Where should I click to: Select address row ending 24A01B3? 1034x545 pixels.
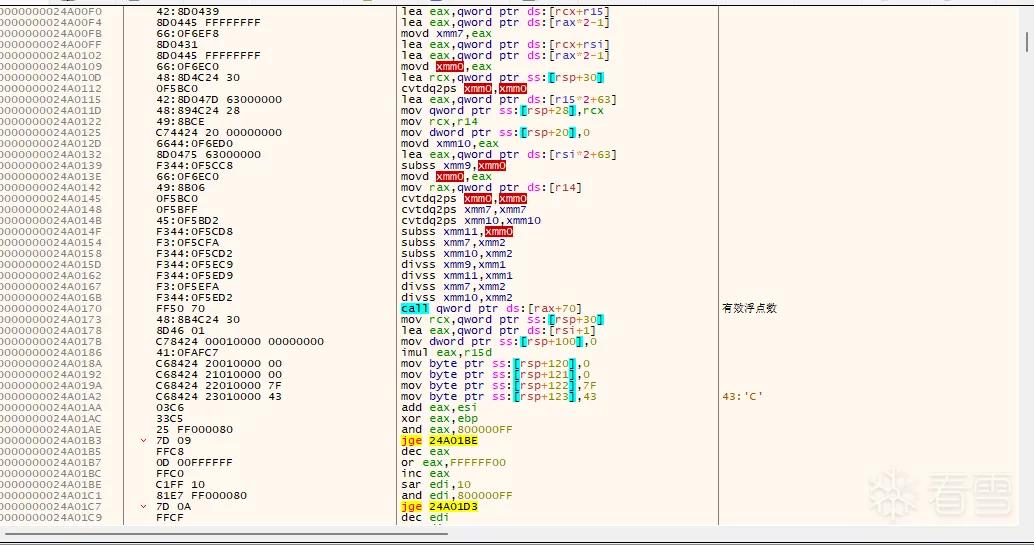tap(51, 440)
